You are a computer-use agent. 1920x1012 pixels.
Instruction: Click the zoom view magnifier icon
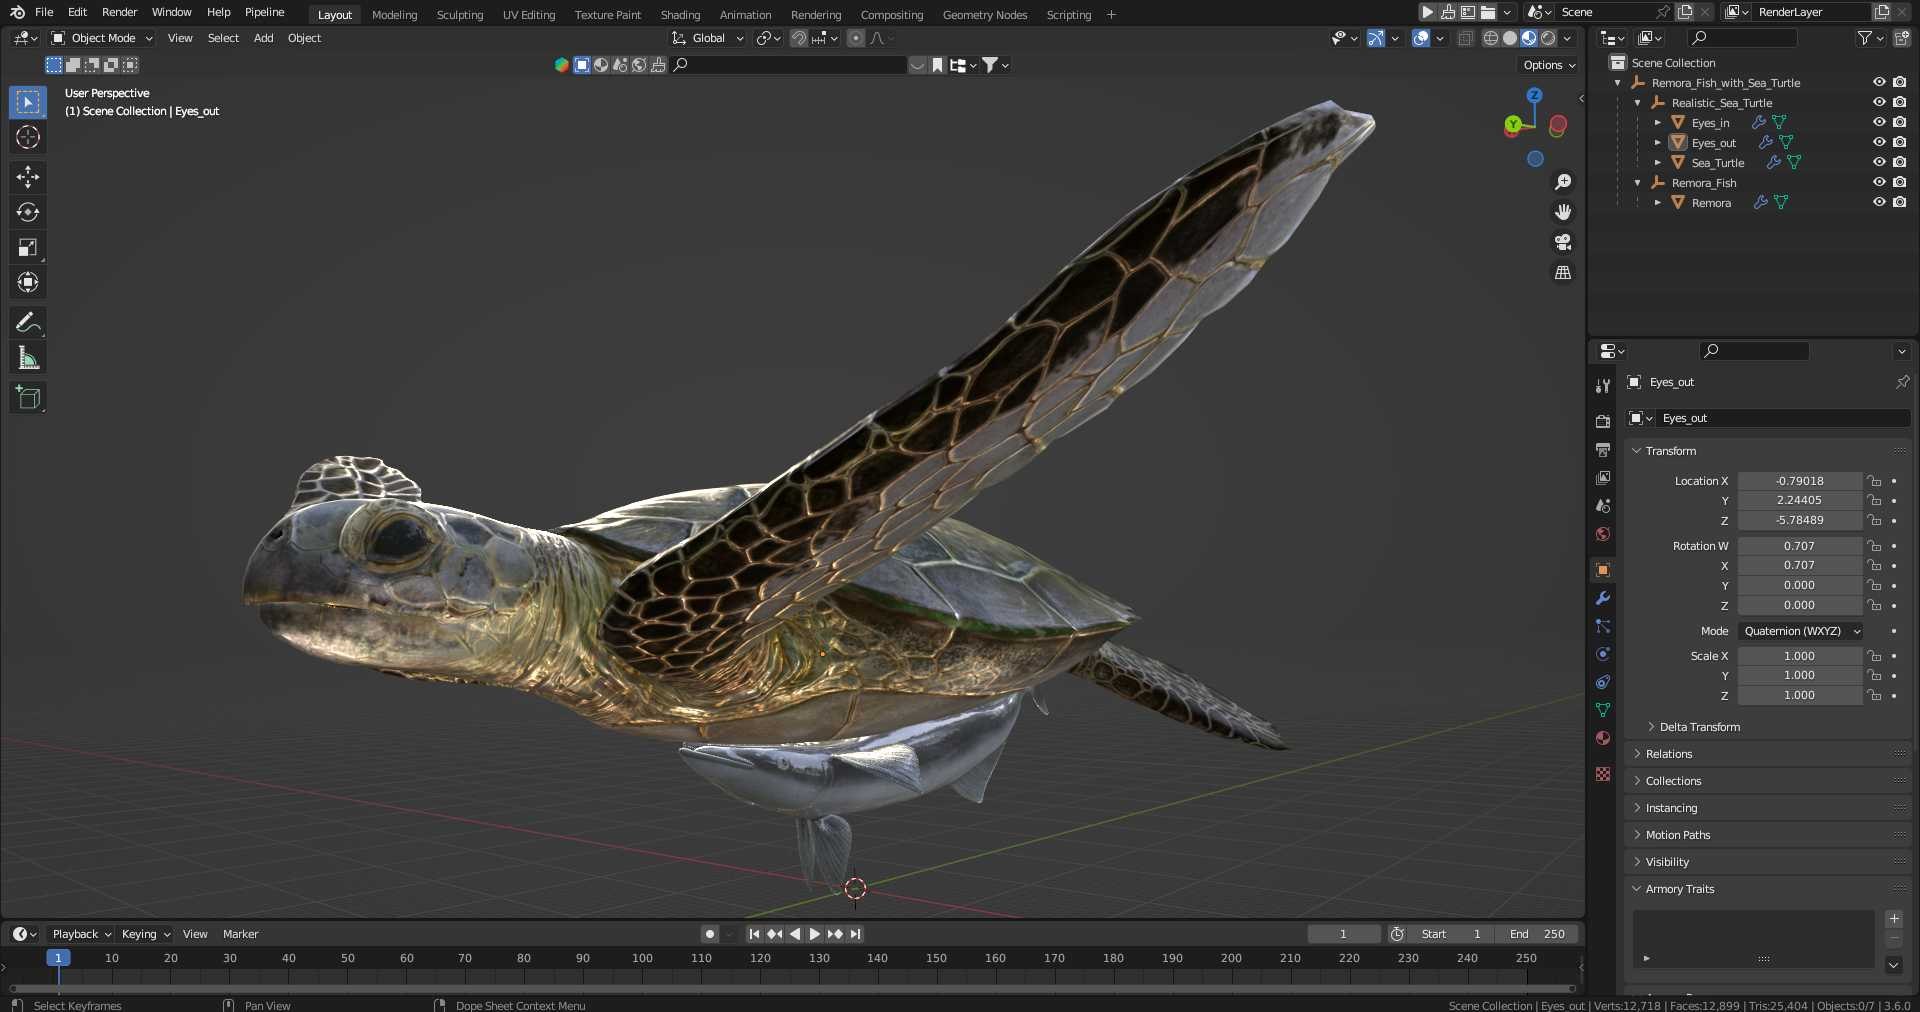pos(1563,182)
